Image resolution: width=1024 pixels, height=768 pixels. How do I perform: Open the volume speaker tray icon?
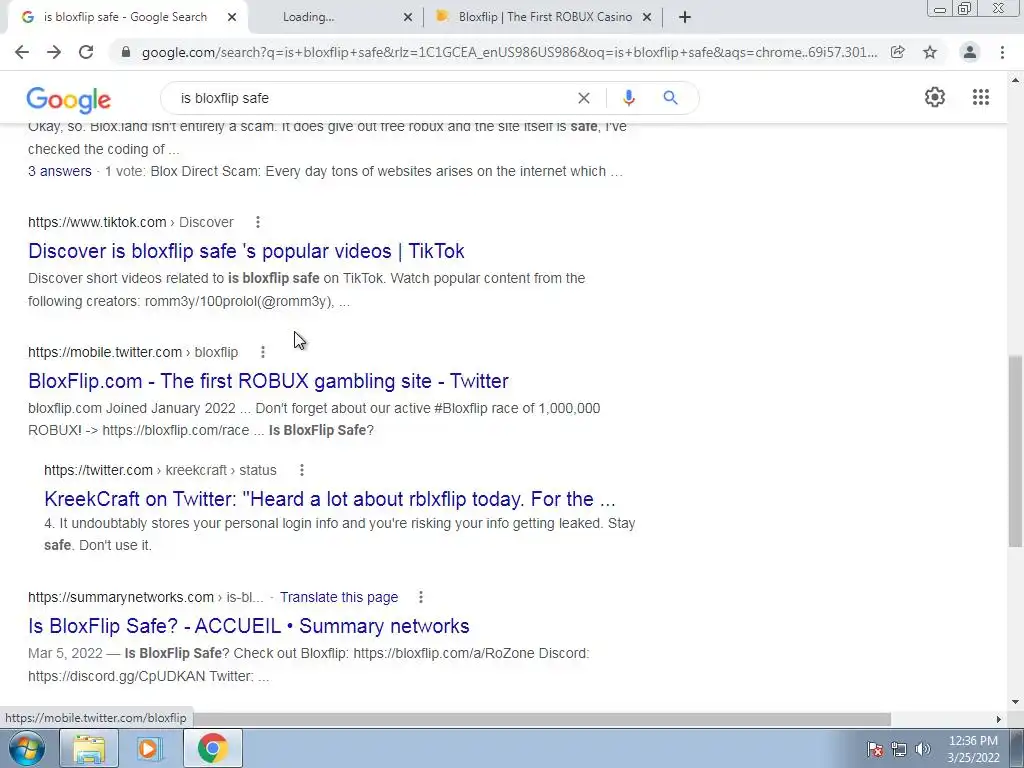[923, 749]
